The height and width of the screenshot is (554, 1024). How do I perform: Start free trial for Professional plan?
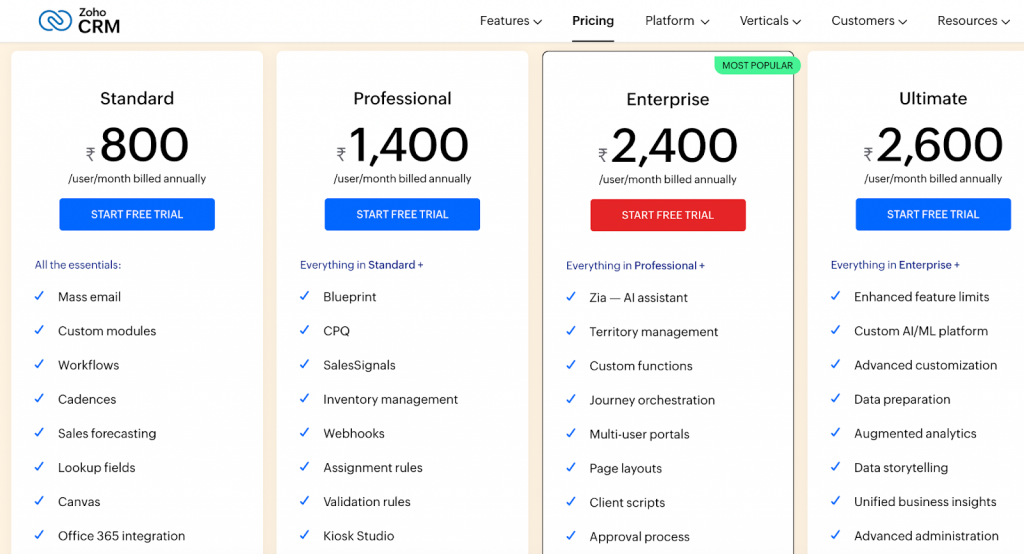(x=402, y=214)
